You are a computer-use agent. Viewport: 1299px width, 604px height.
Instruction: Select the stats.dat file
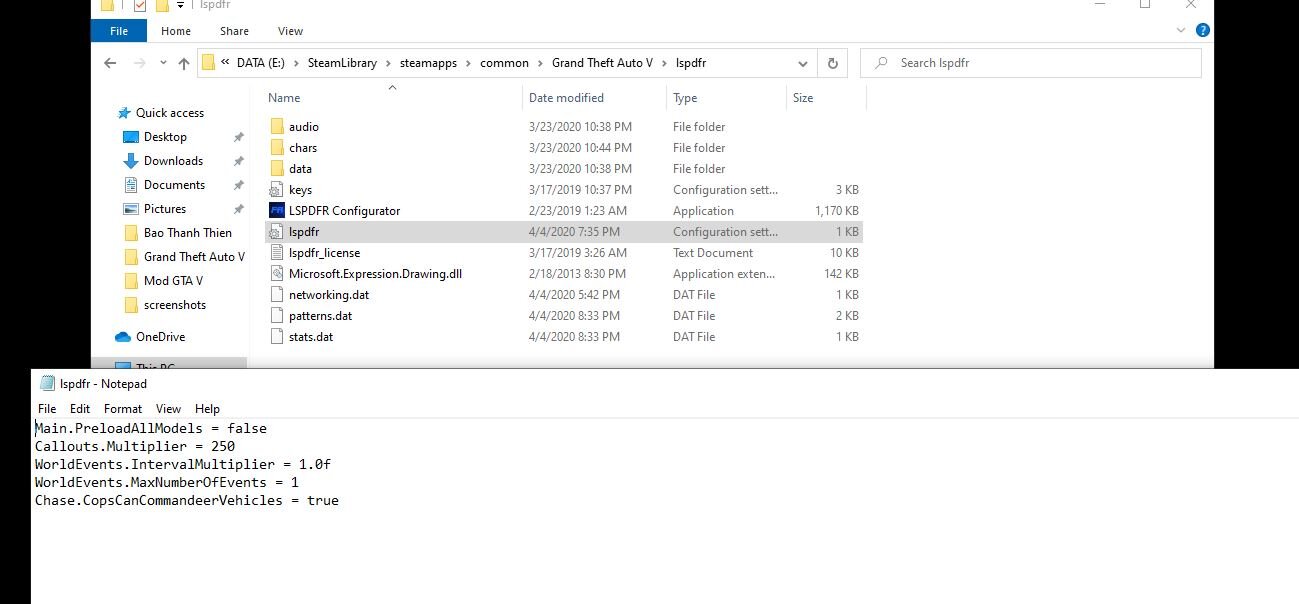311,337
